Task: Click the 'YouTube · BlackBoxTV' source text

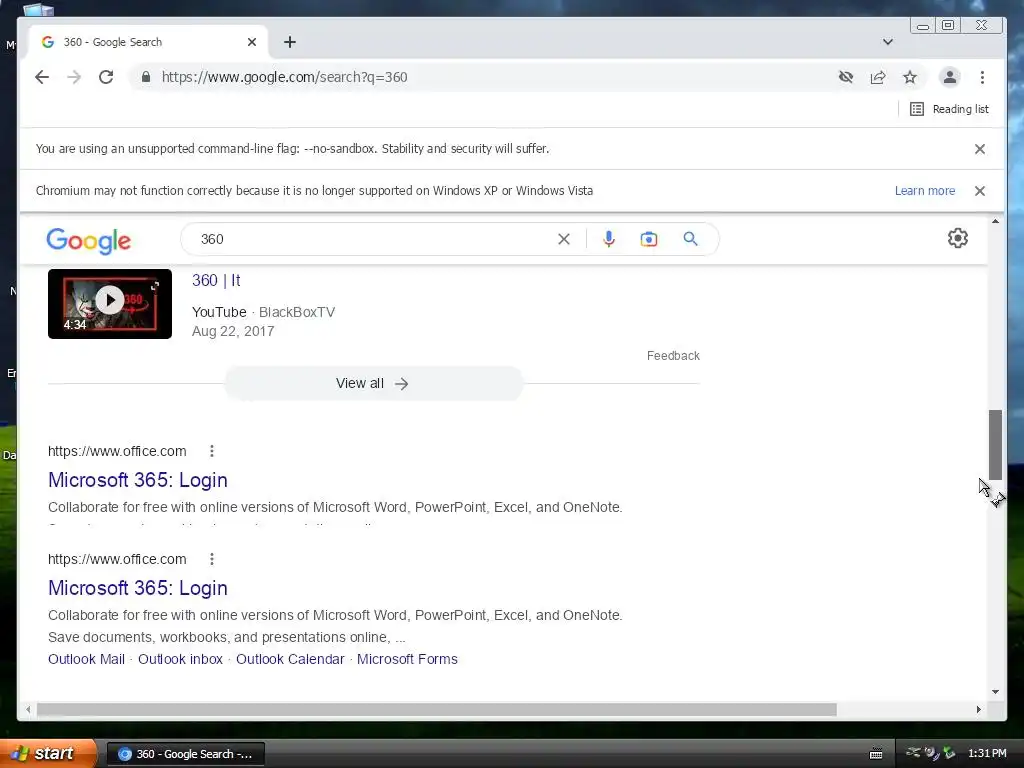Action: [263, 312]
